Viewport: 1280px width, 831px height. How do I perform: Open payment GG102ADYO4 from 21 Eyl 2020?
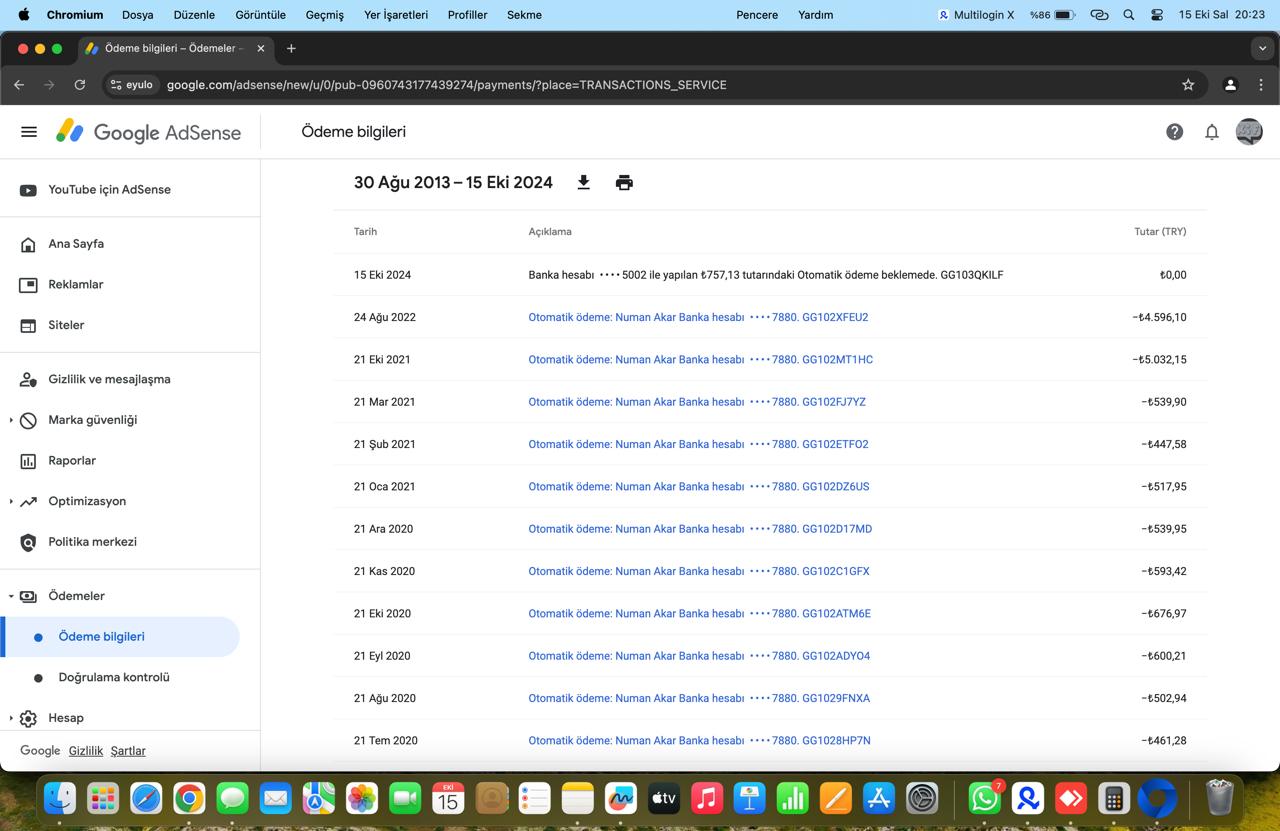[699, 656]
